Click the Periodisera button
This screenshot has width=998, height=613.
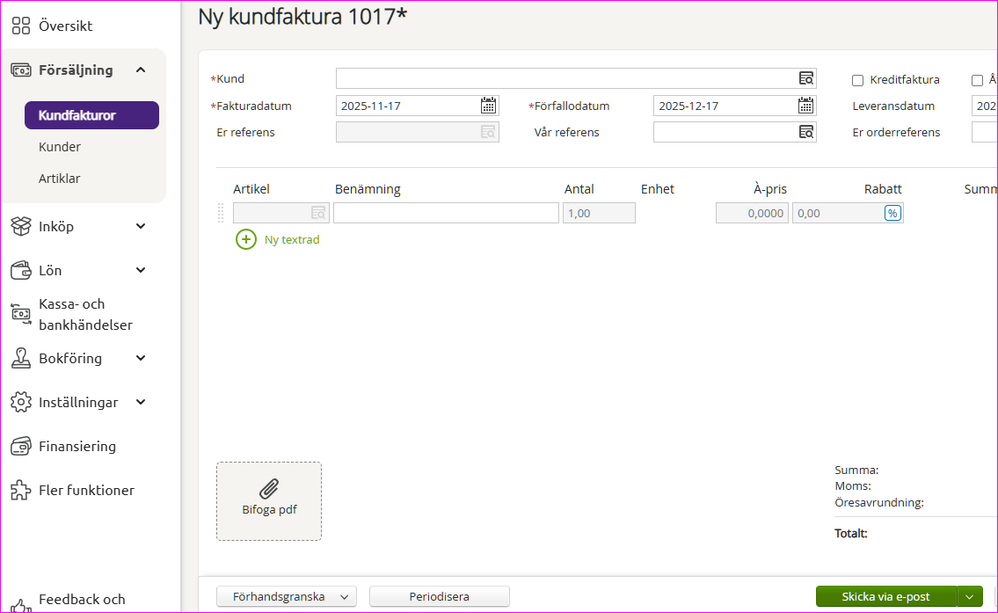click(x=439, y=596)
